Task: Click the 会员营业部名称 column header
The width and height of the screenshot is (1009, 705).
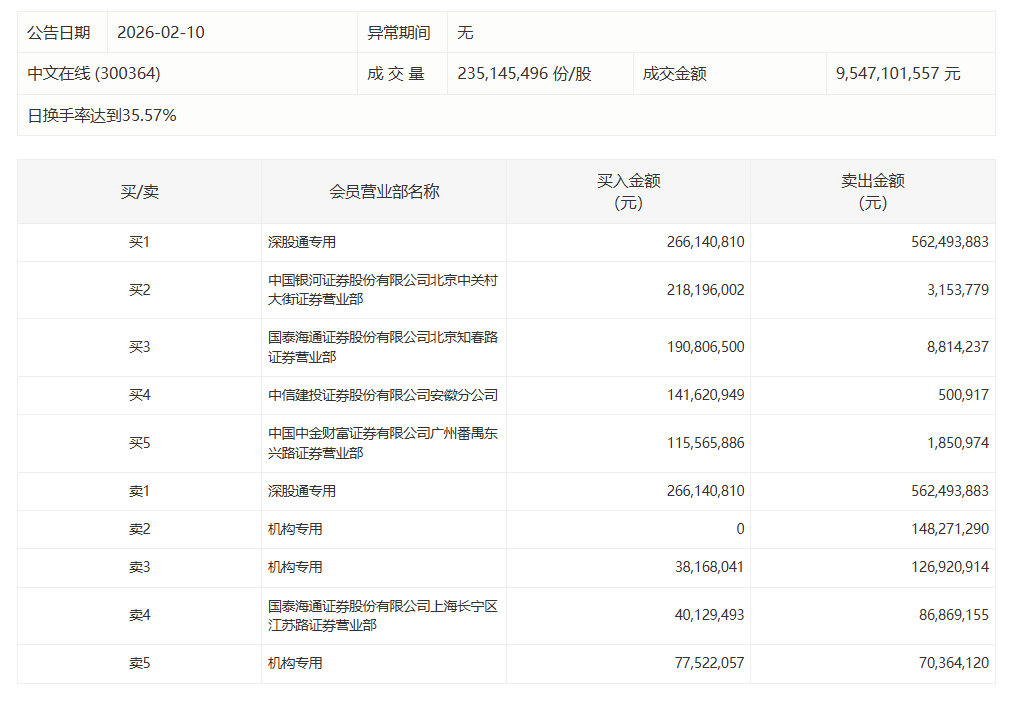Action: click(384, 191)
